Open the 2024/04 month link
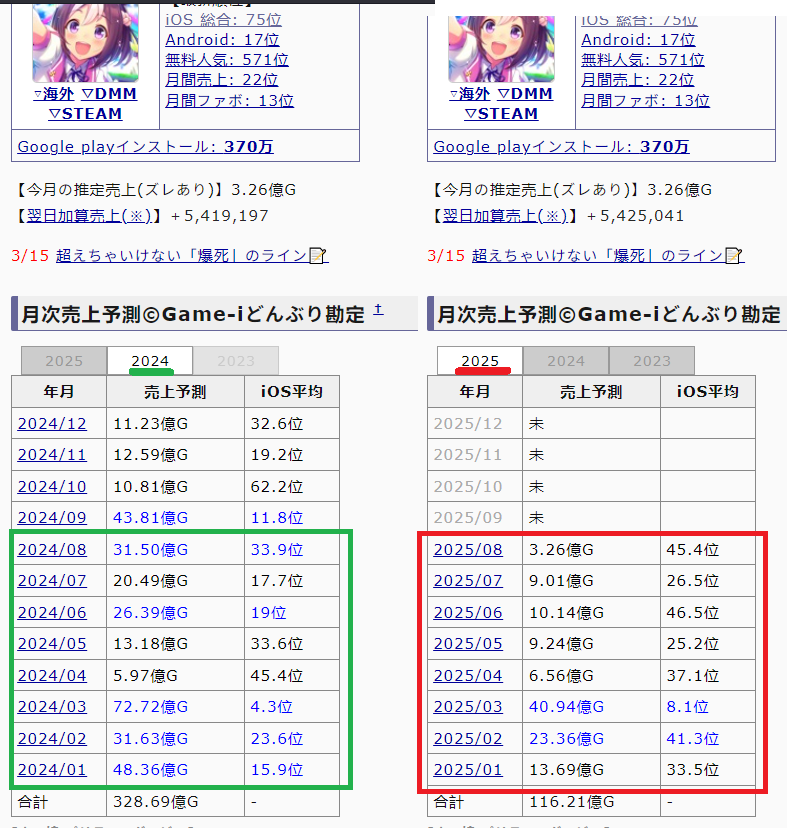 point(52,675)
